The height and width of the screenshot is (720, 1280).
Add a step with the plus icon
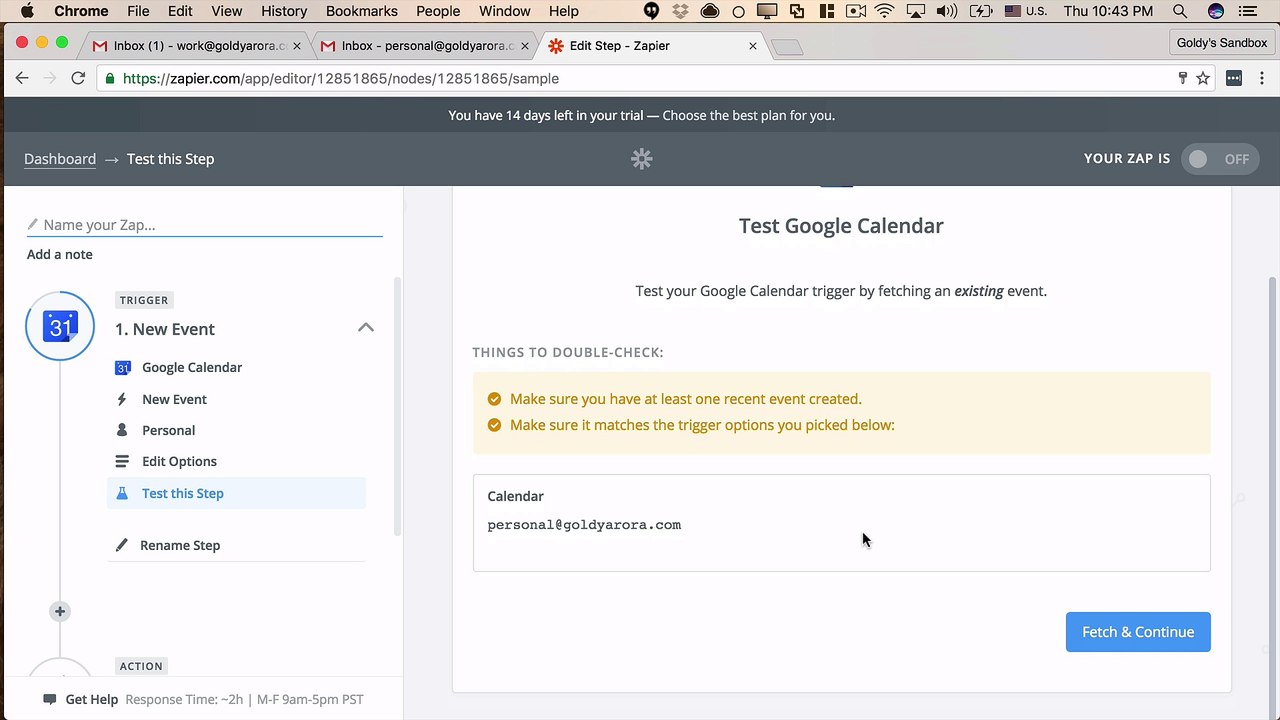pos(60,611)
